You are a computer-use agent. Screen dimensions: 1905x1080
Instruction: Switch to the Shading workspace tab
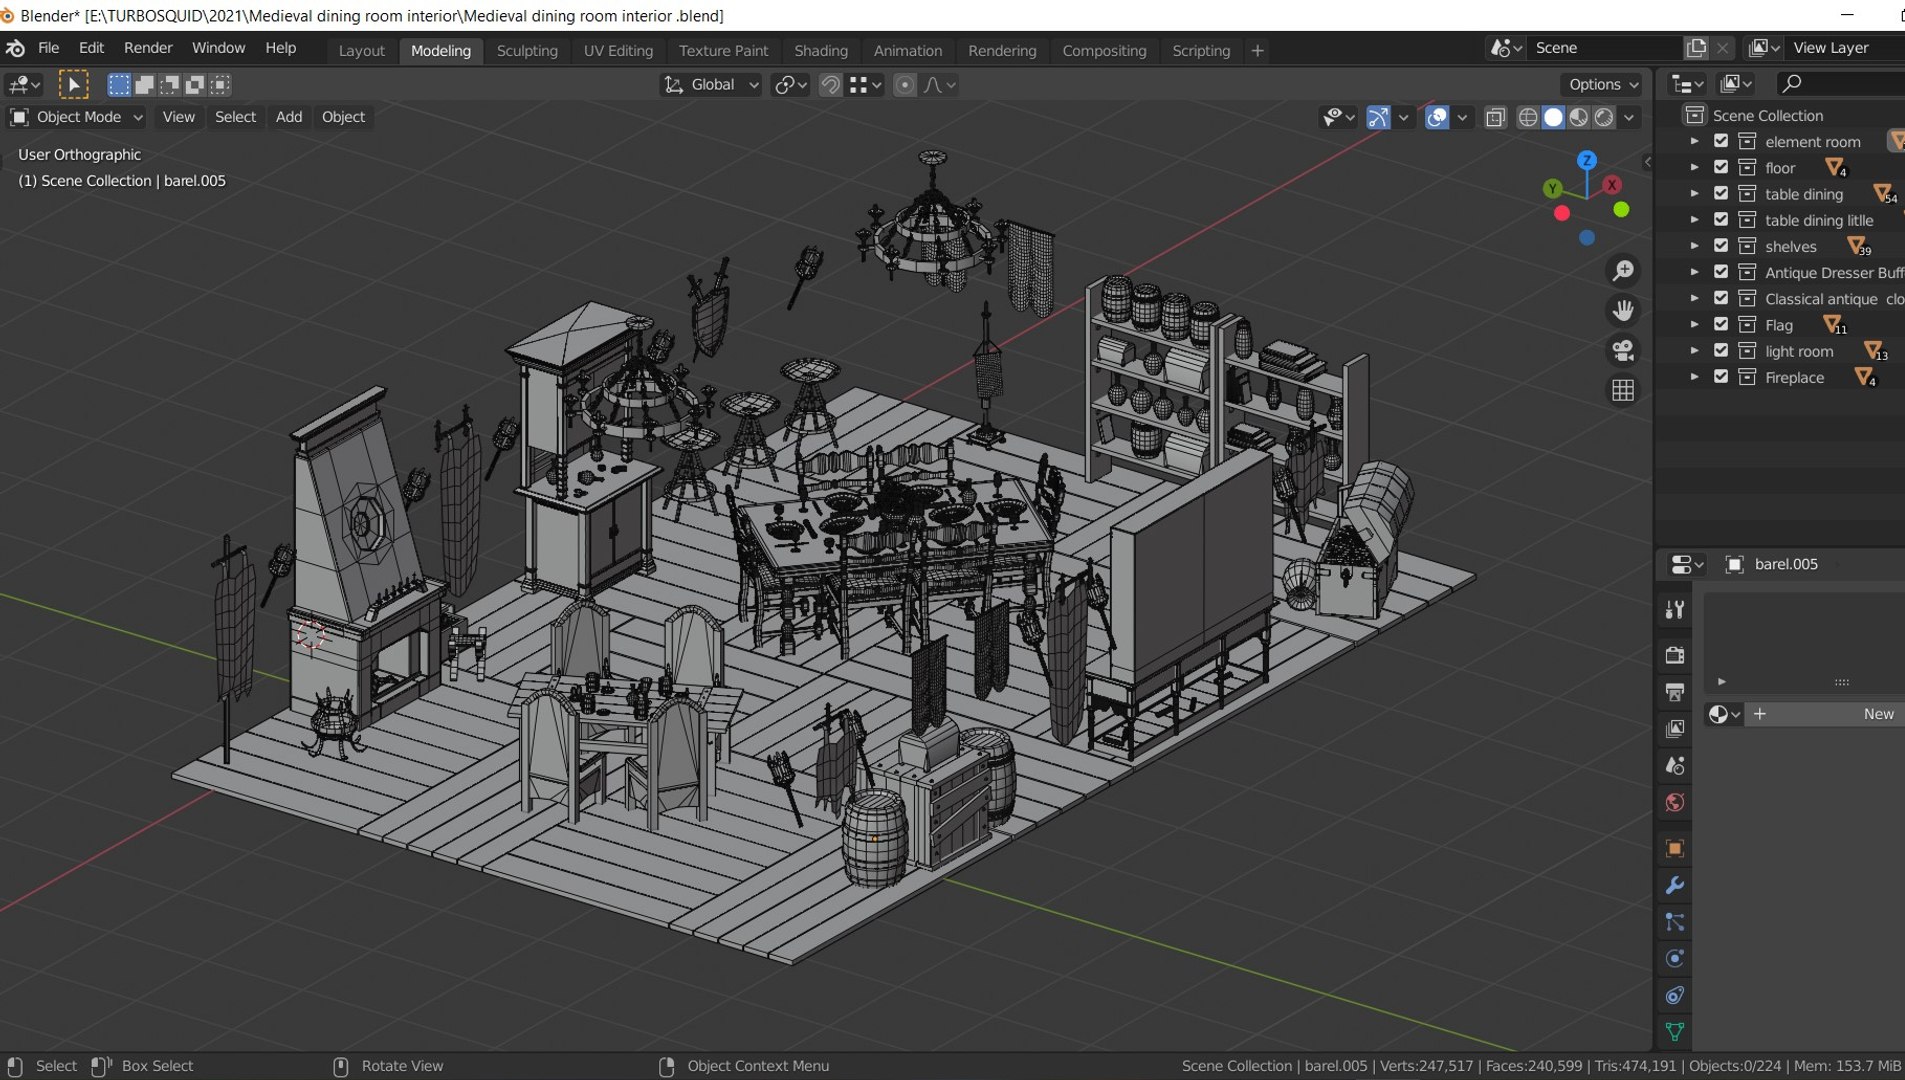[821, 50]
